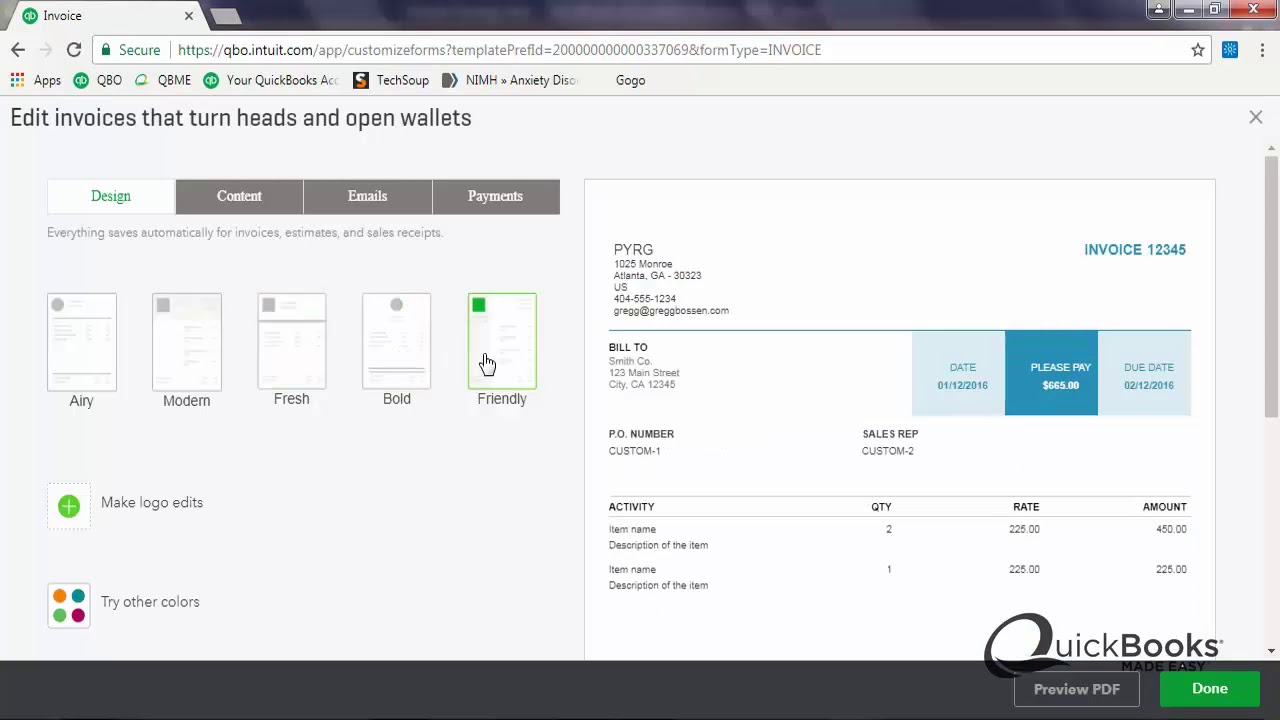Select the Bold template thumbnail
The width and height of the screenshot is (1280, 720).
coord(397,341)
